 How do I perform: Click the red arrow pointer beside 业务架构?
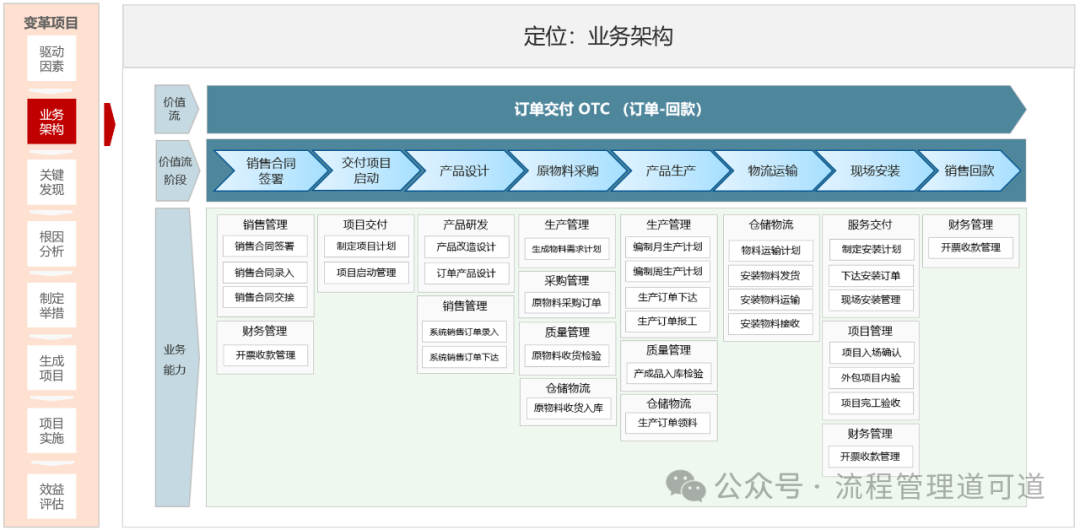[109, 123]
